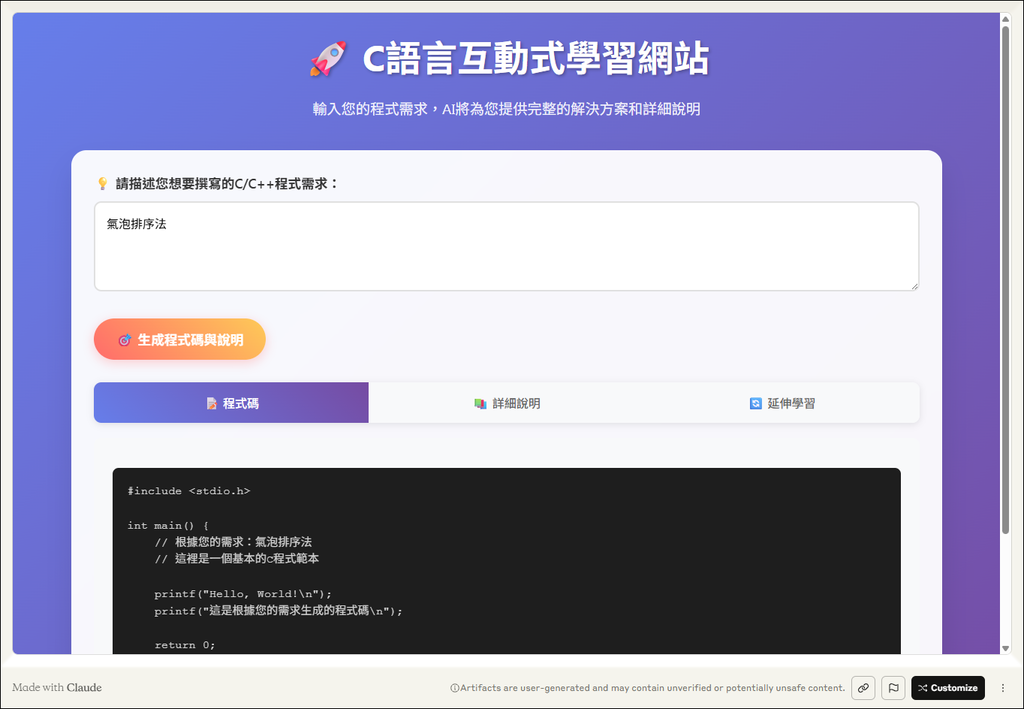Click the Customize button
This screenshot has height=709, width=1024.
pyautogui.click(x=948, y=687)
